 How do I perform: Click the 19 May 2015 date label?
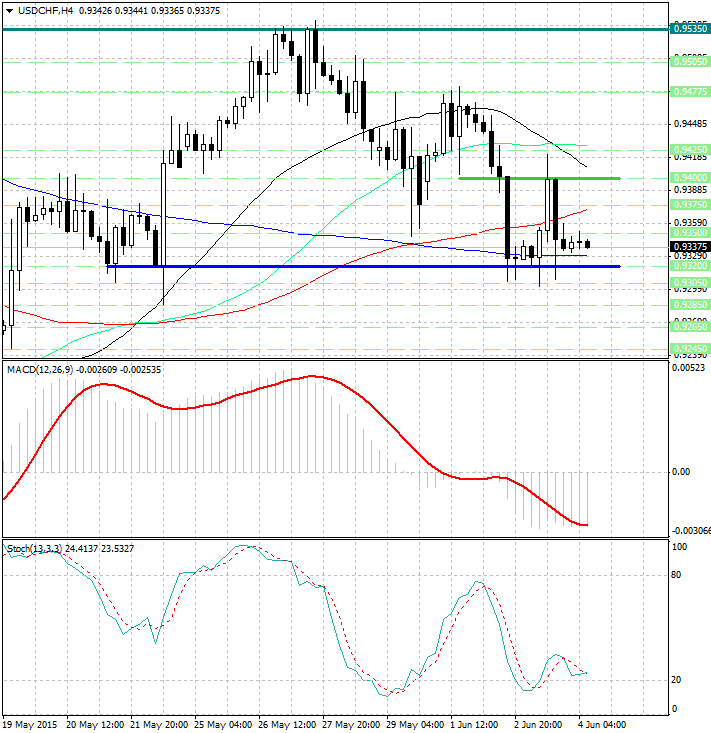[29, 725]
